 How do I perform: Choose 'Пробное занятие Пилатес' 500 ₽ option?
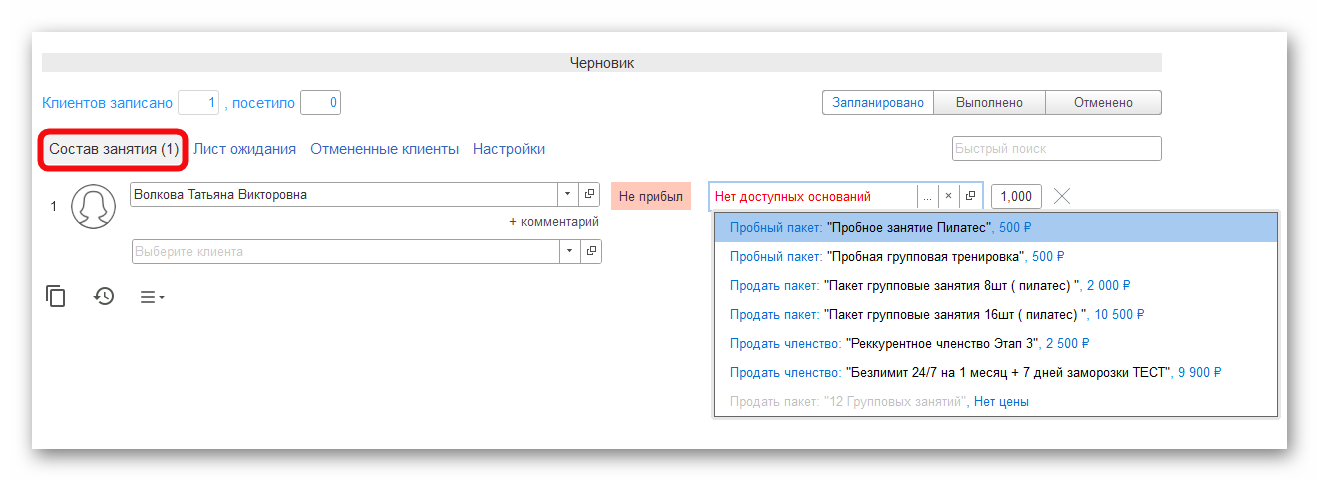[x=996, y=227]
